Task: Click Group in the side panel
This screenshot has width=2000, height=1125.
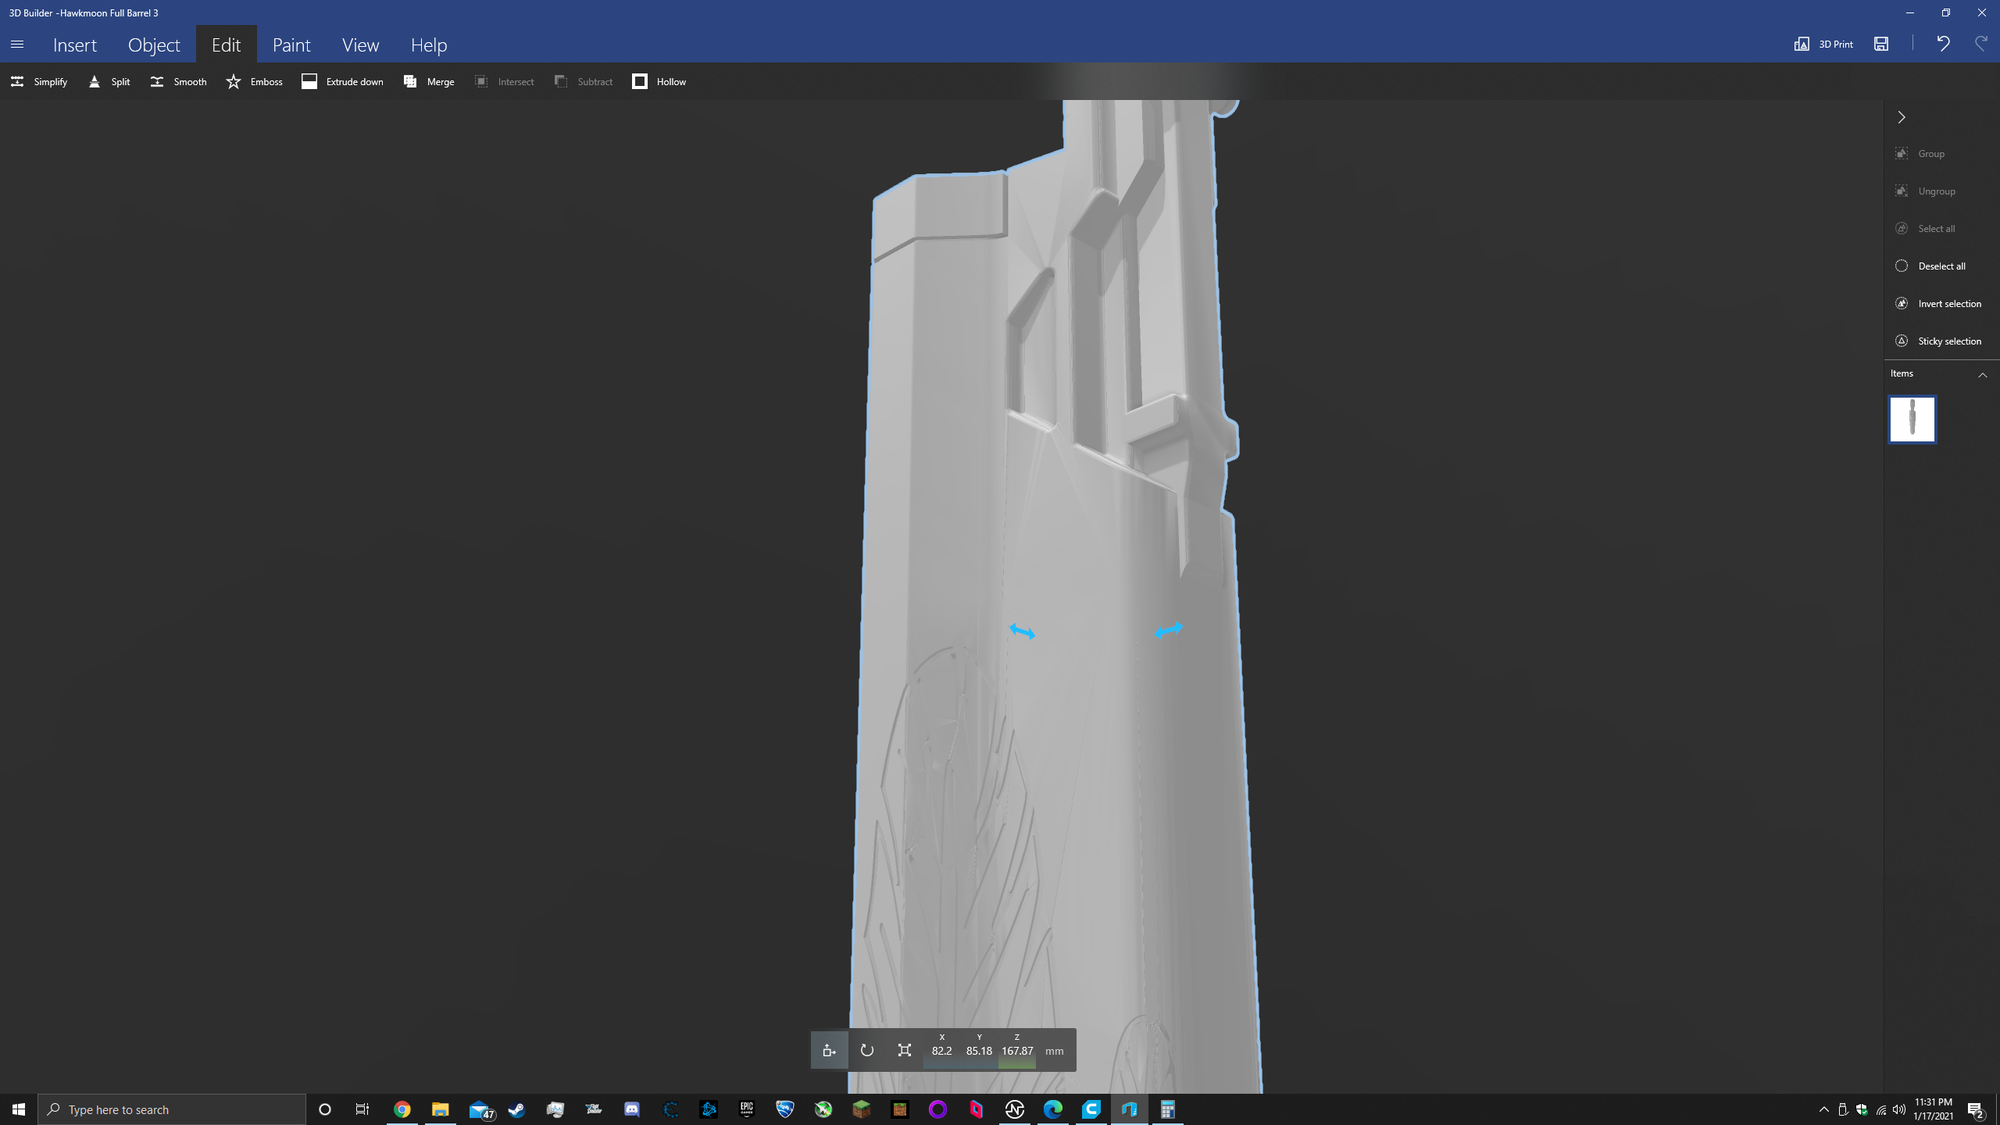Action: pyautogui.click(x=1920, y=154)
